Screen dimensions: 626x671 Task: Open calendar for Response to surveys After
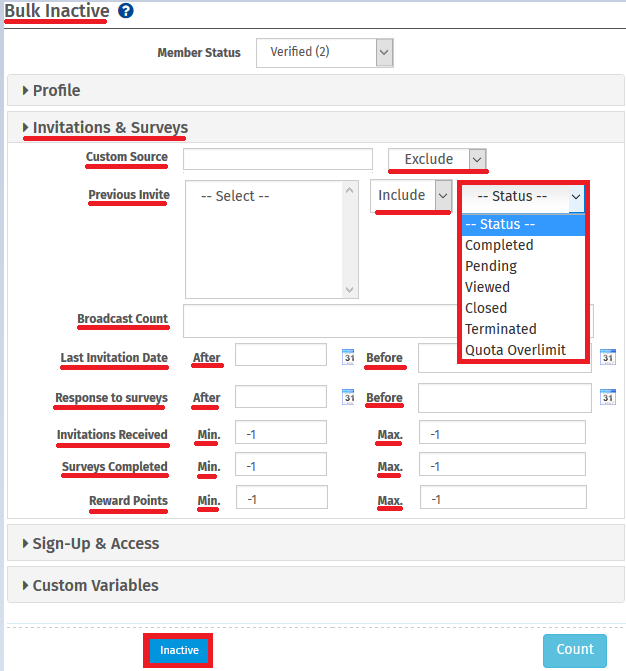[348, 397]
